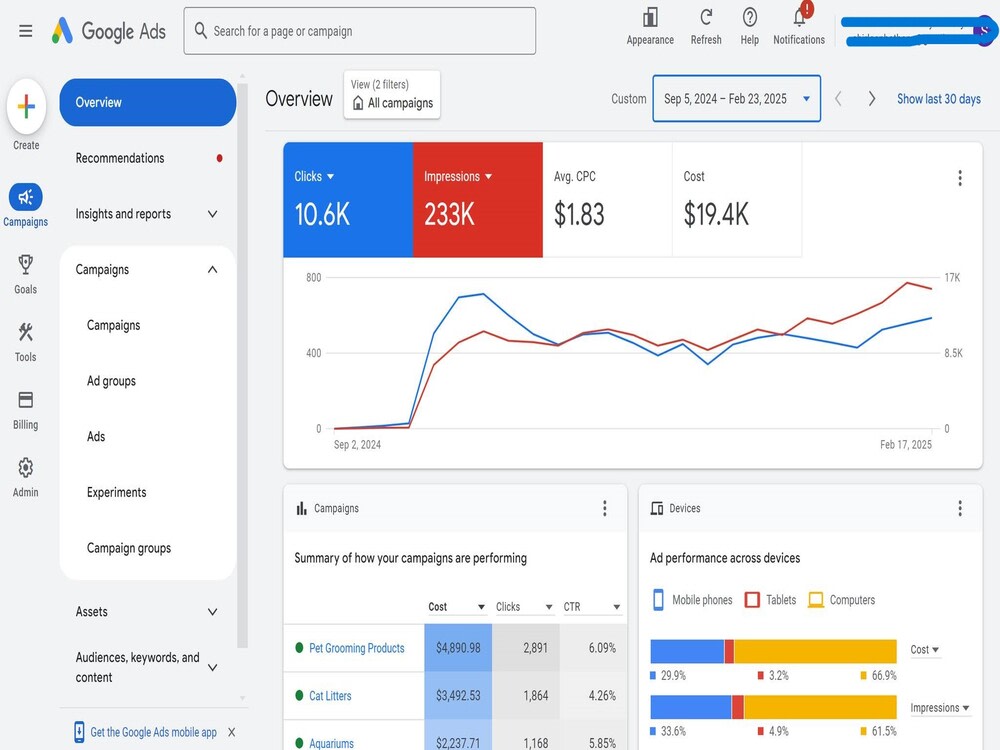The height and width of the screenshot is (750, 1000).
Task: Collapse the Campaigns sidebar section
Action: (x=212, y=270)
